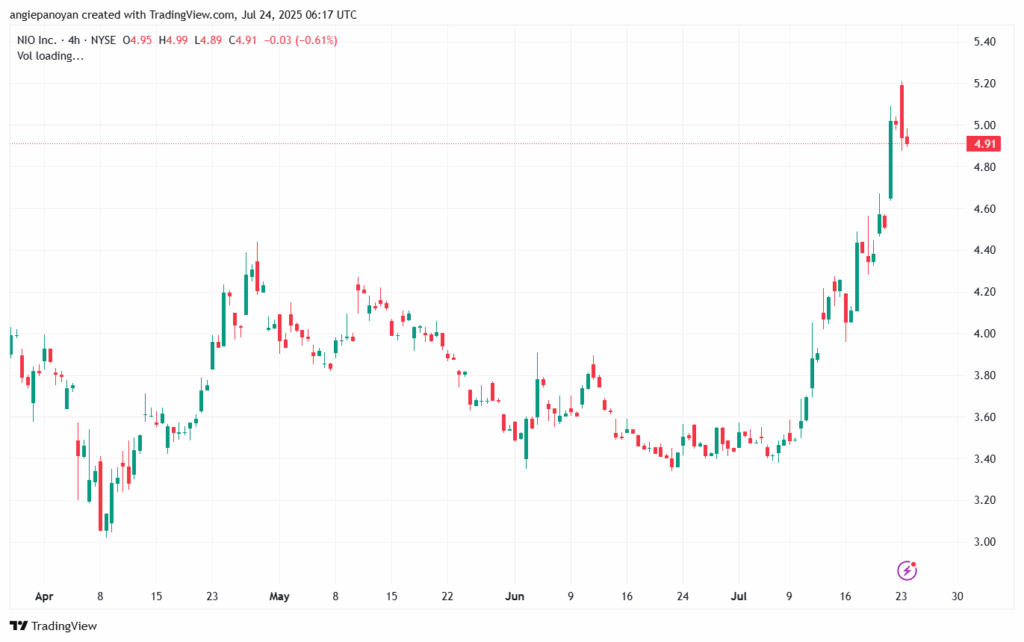Screen dimensions: 1024x642
Task: Click the 4.80 price axis label
Action: pos(984,167)
